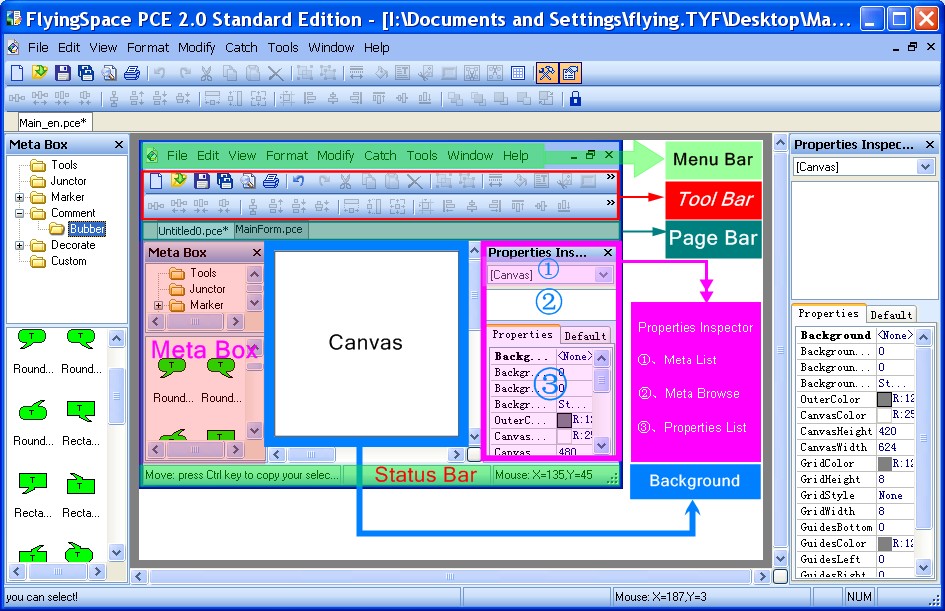Open Print Preview from the main toolbar
Screen dimensions: 945x611
pos(109,74)
